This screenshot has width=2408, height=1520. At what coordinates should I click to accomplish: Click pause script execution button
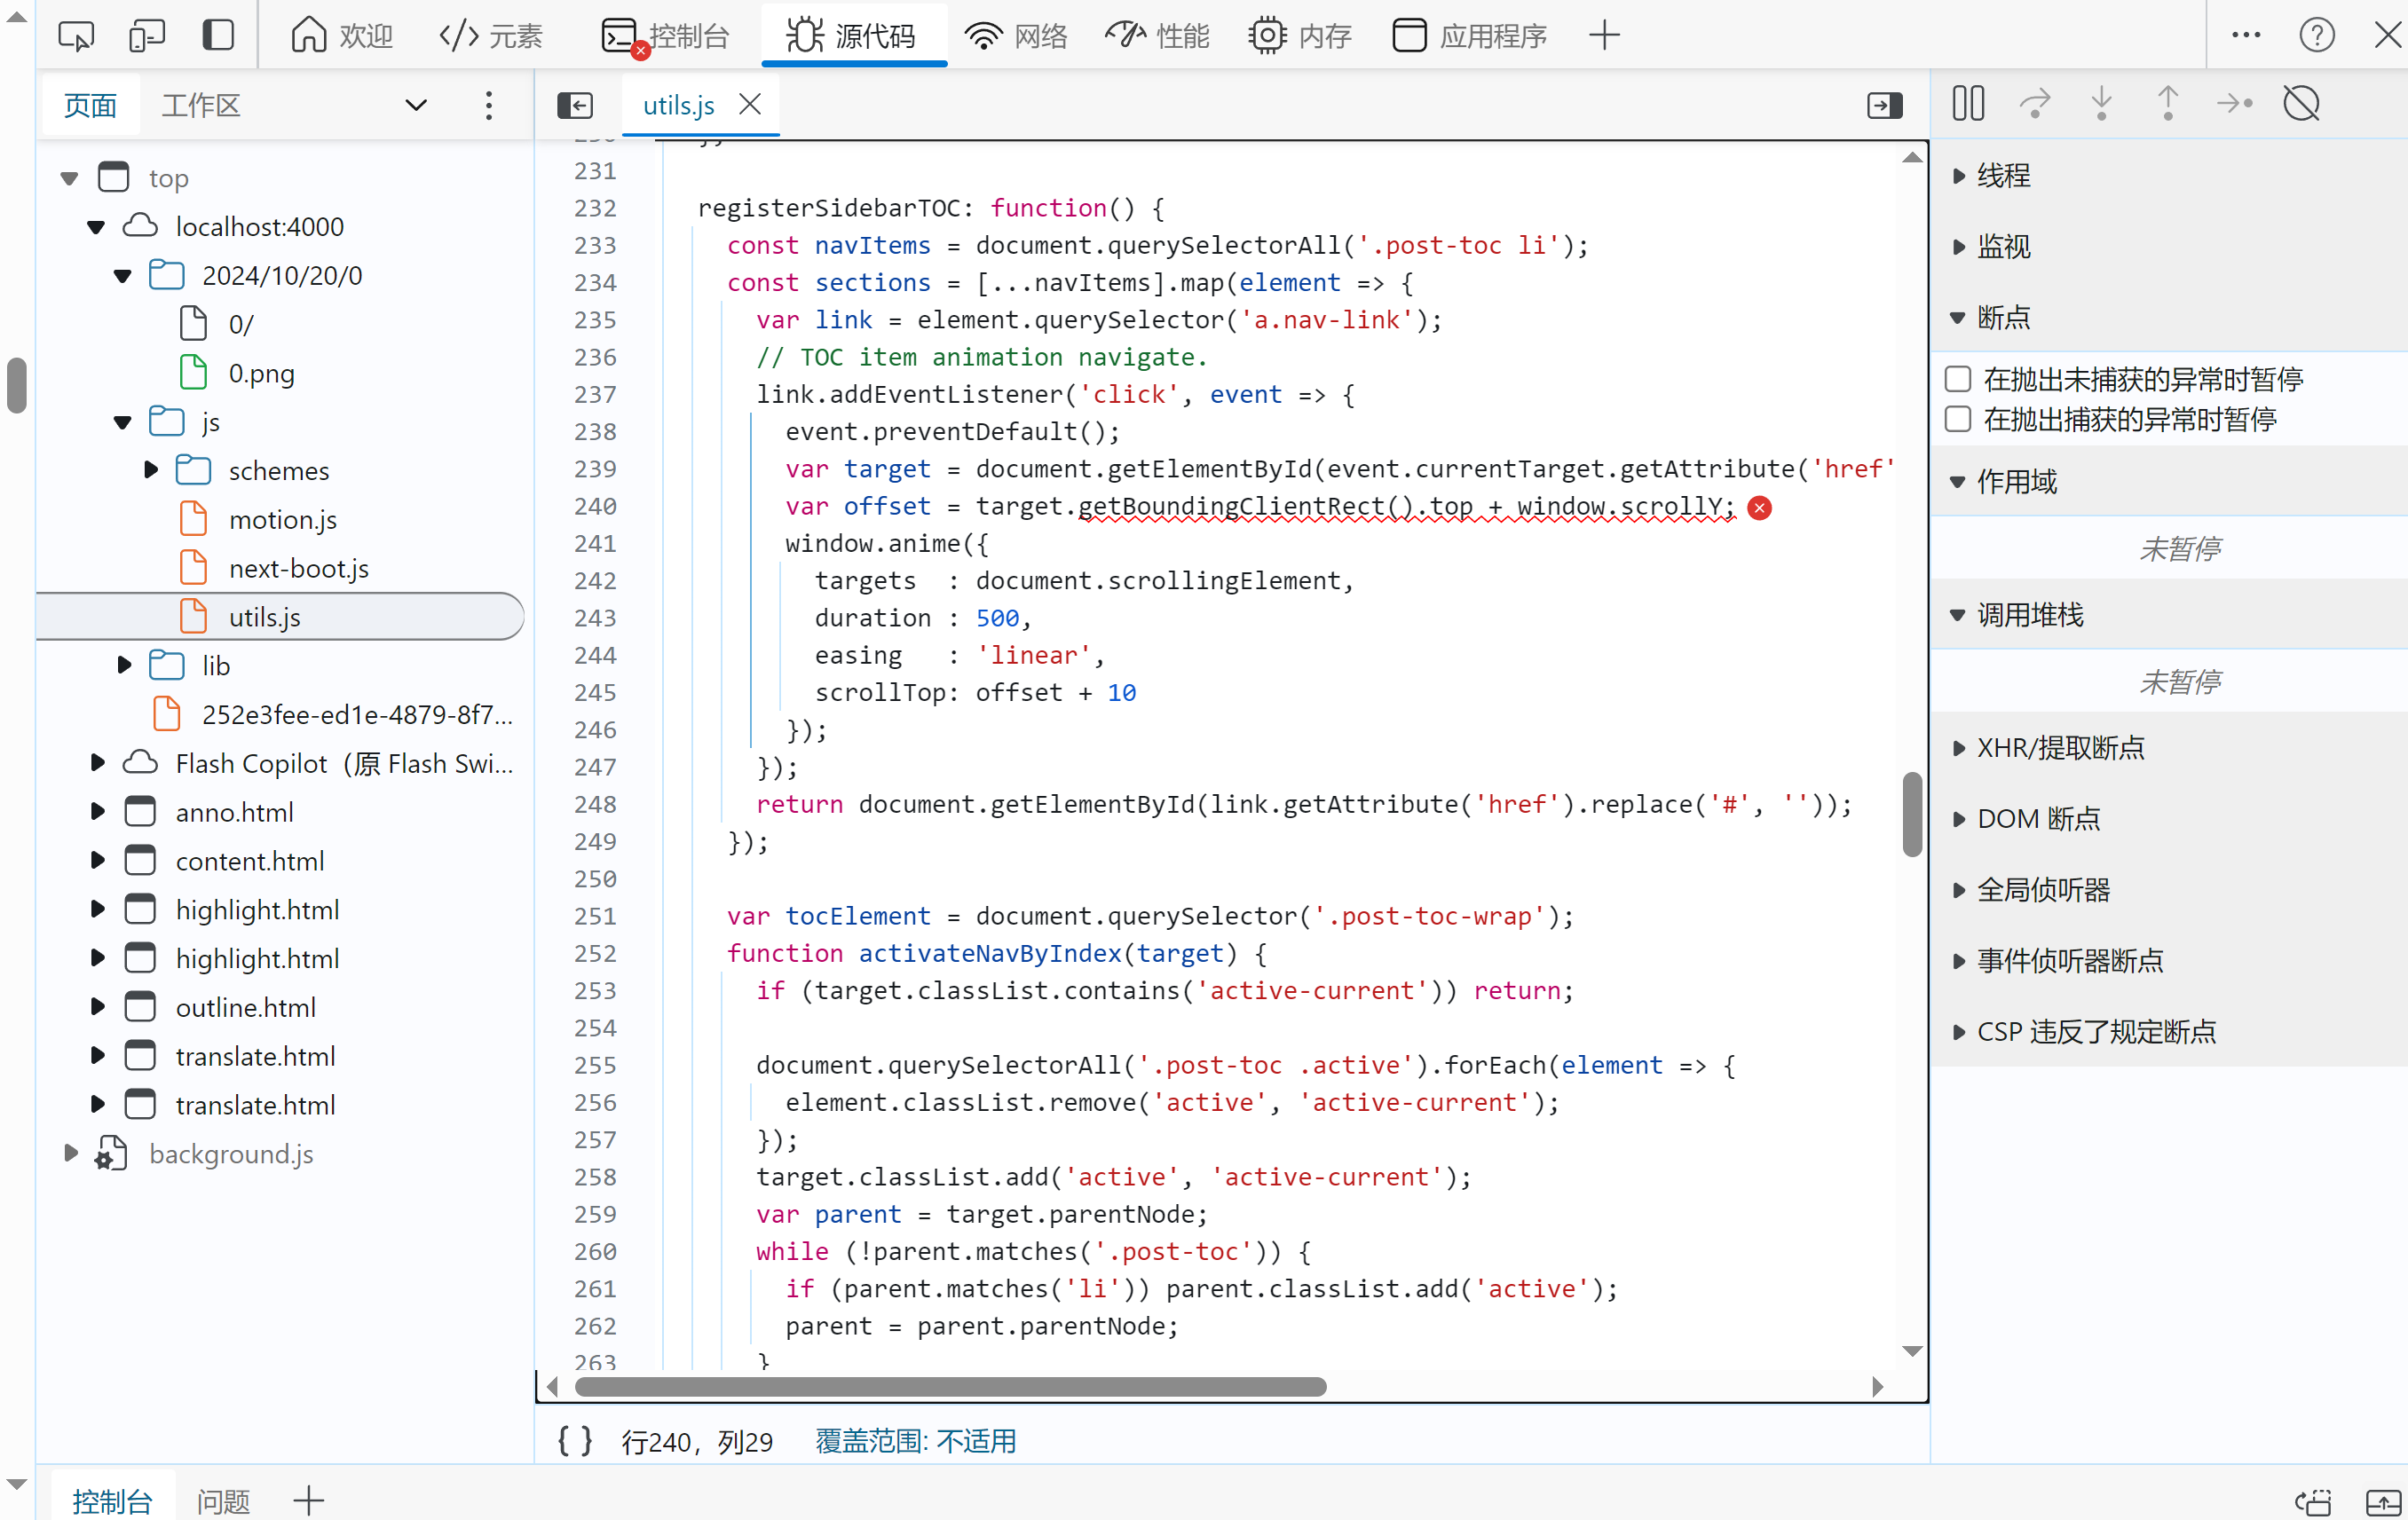click(1967, 103)
